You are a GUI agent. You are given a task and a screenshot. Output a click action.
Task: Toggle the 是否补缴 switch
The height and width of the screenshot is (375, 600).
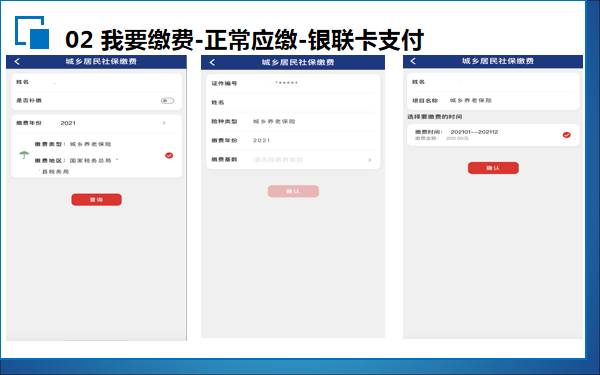pyautogui.click(x=167, y=101)
